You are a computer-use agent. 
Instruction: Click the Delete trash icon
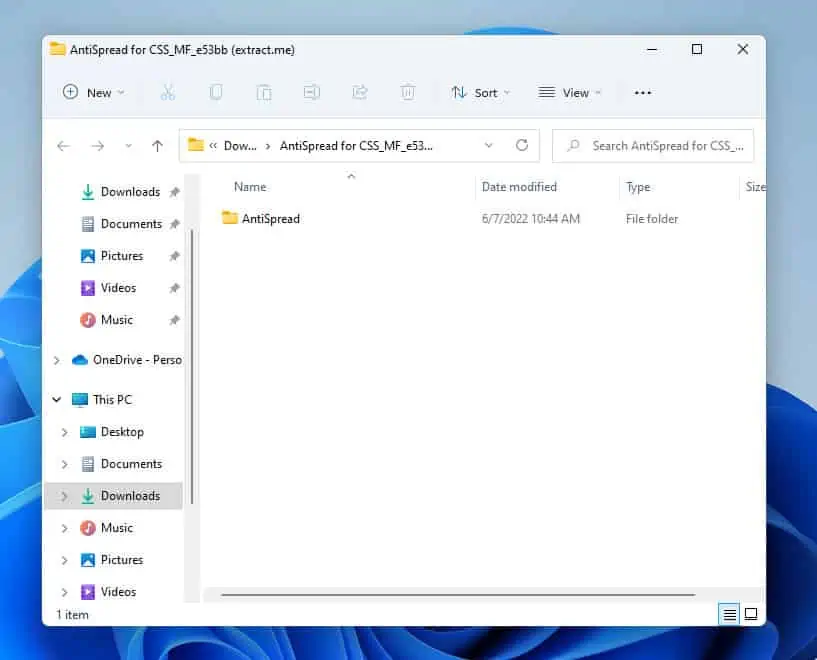tap(407, 93)
